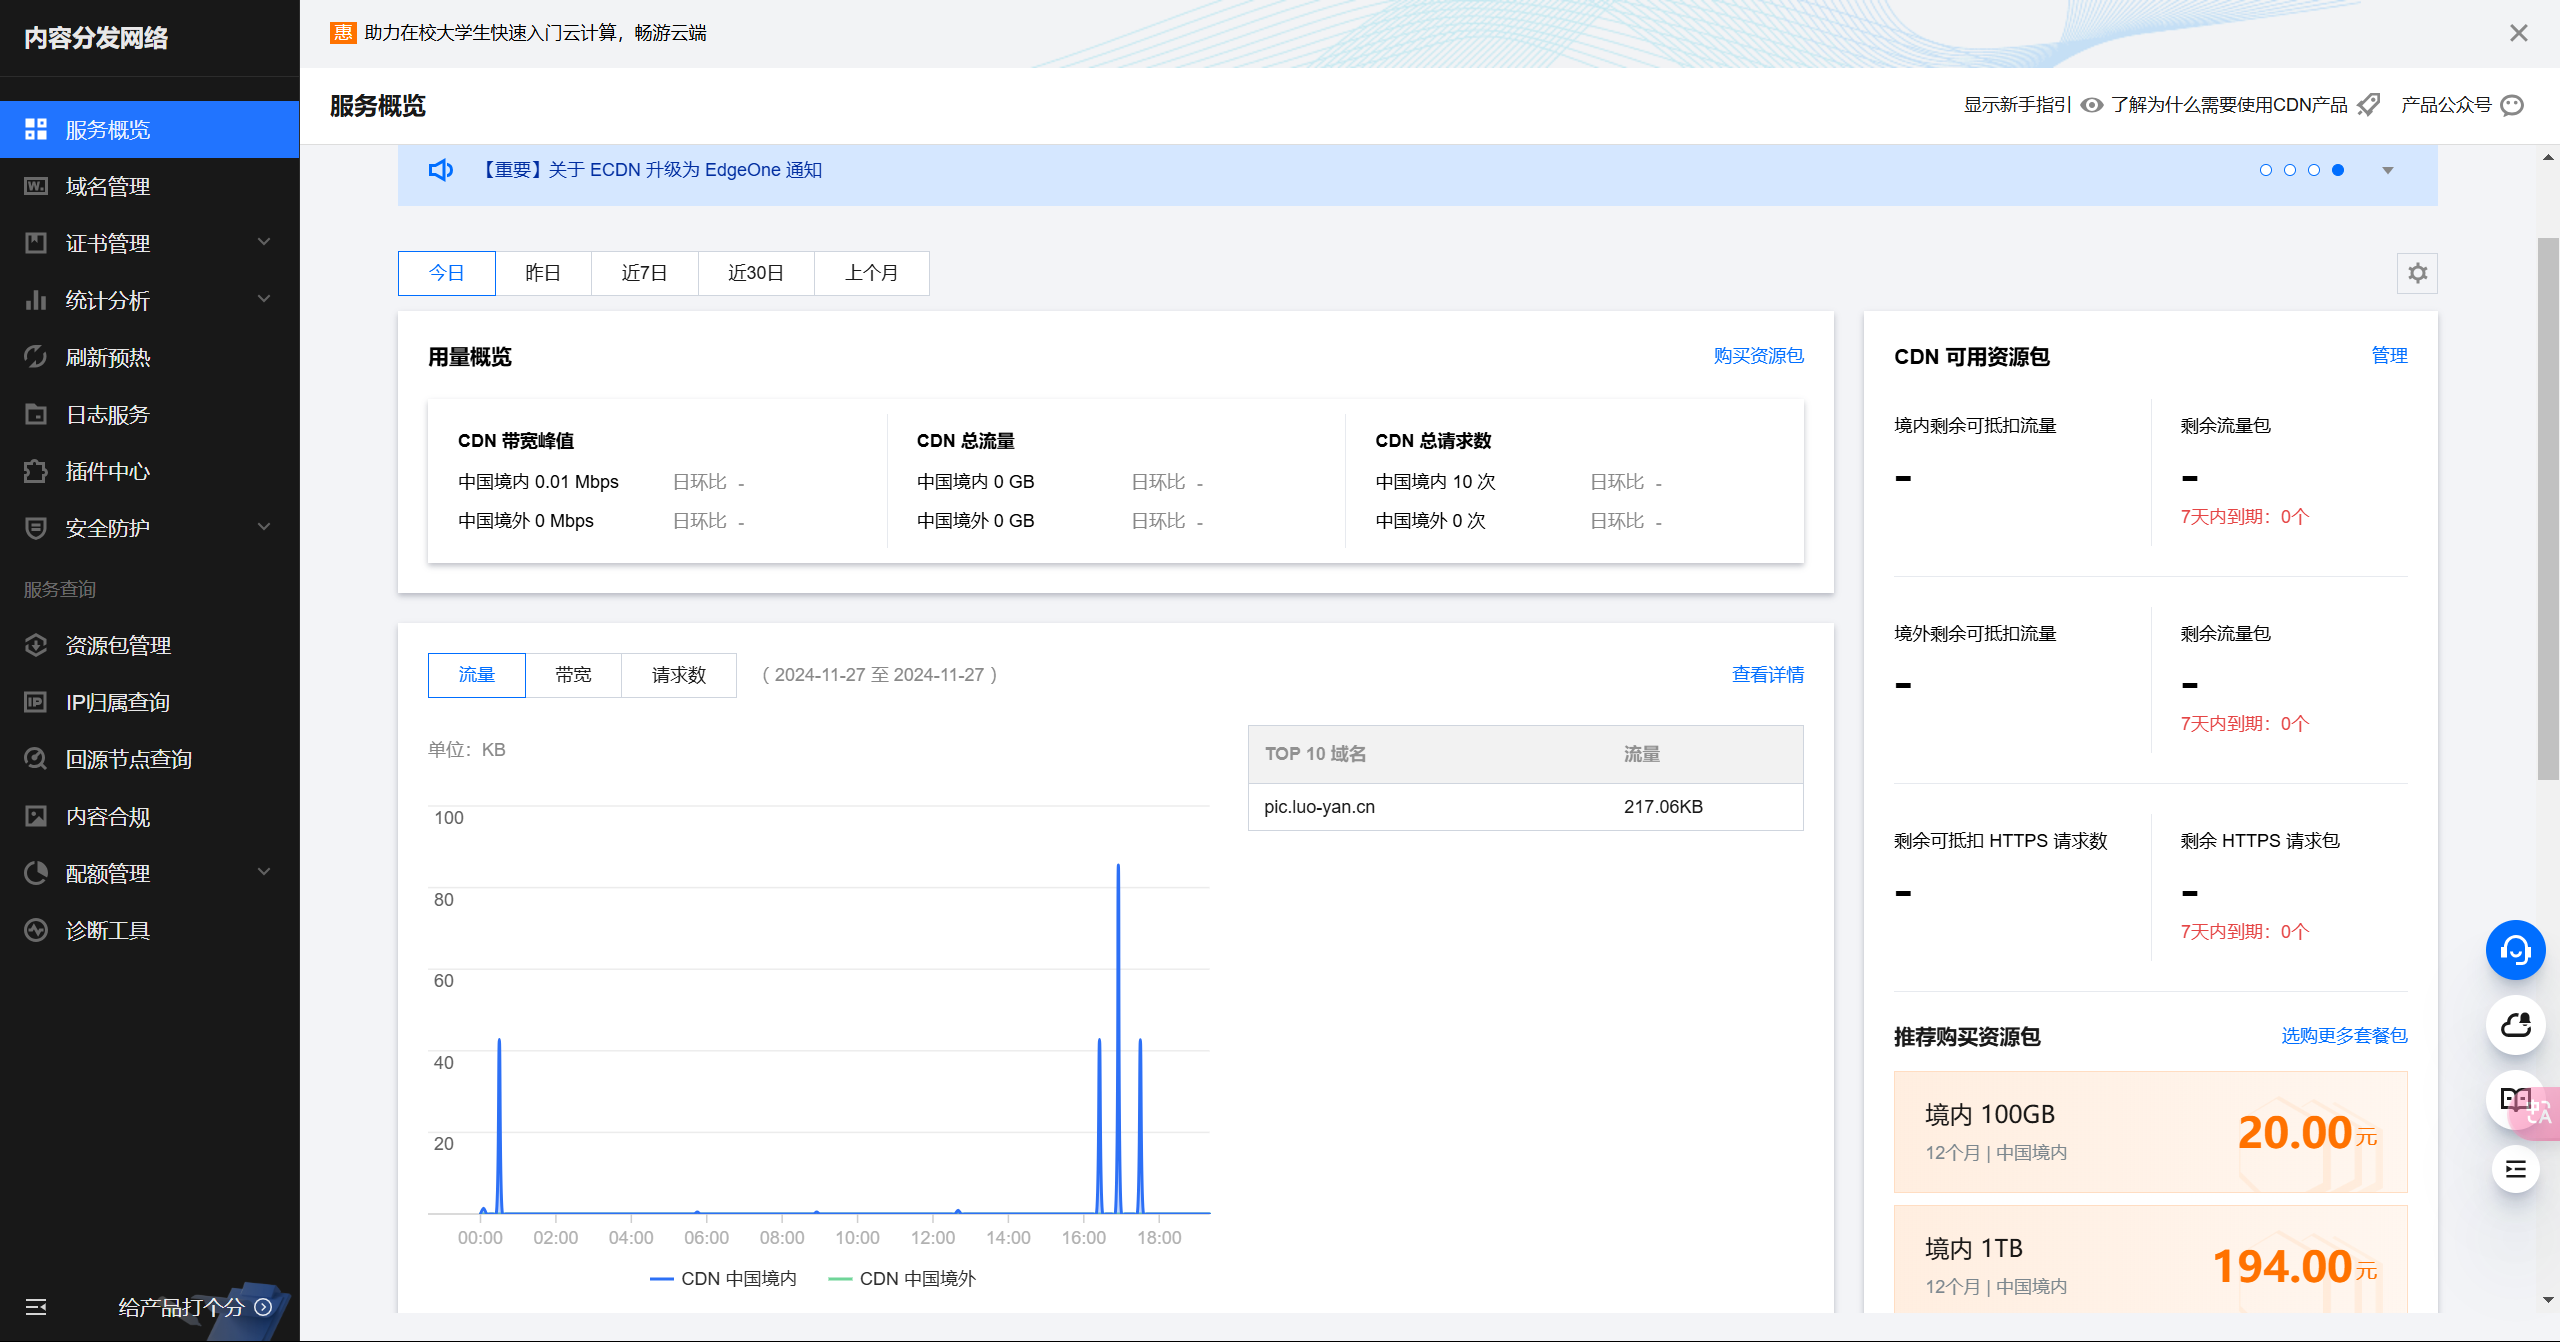Open 刷新预热 in the sidebar
The image size is (2560, 1342).
(108, 357)
